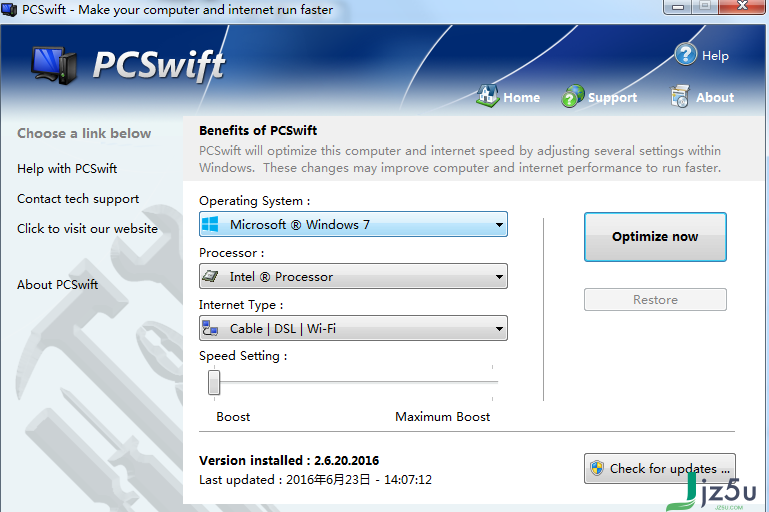Image resolution: width=769 pixels, height=512 pixels.
Task: Minimize the PCSwift window
Action: [x=678, y=7]
